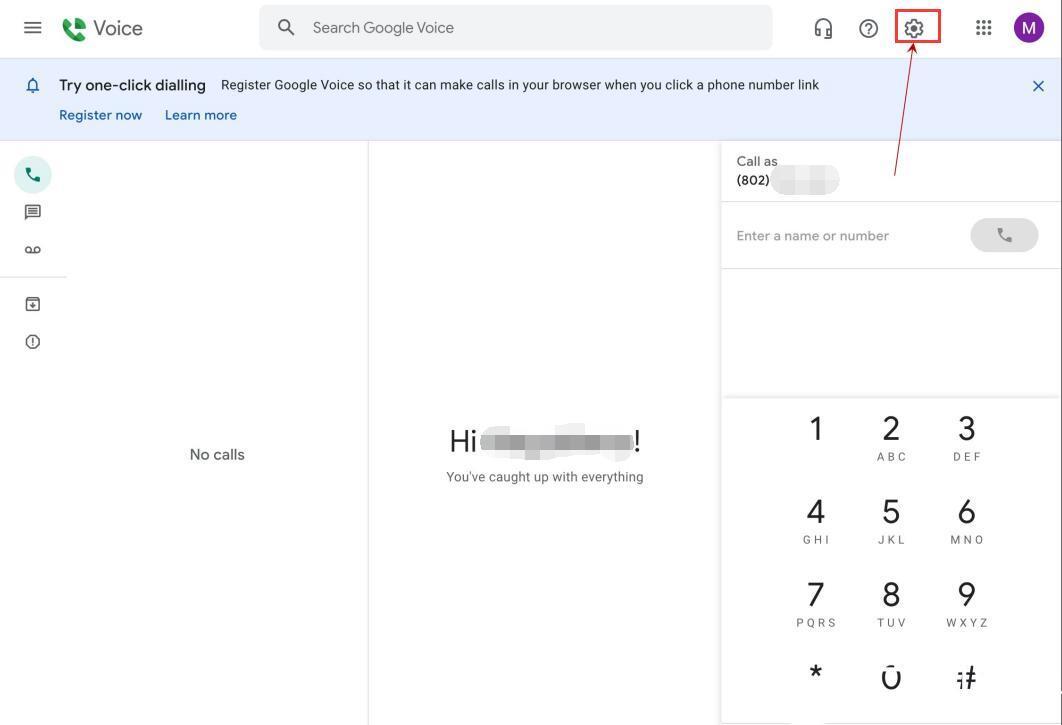Check headset and audio devices

click(822, 27)
